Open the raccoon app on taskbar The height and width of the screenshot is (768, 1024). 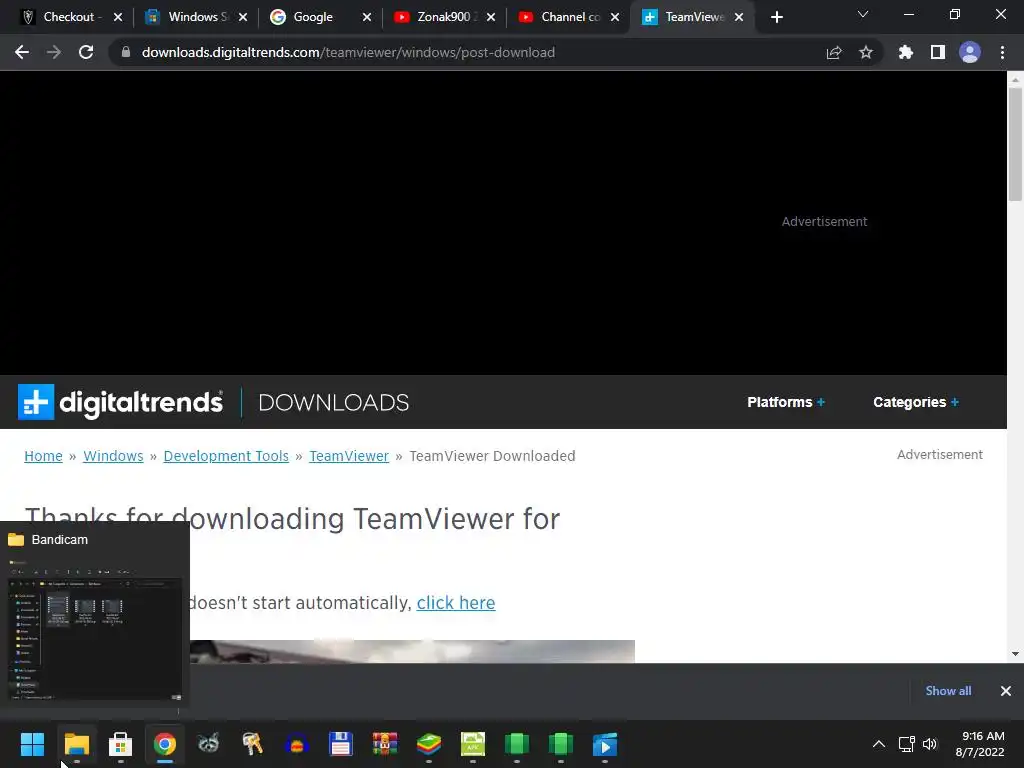(208, 744)
